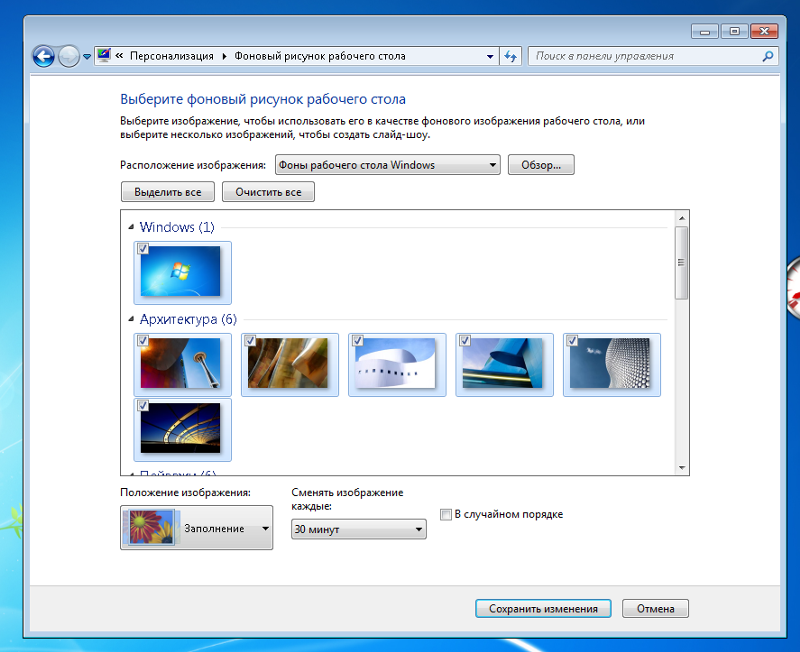This screenshot has height=652, width=800.
Task: Select the white curved building wallpaper
Action: 397,365
